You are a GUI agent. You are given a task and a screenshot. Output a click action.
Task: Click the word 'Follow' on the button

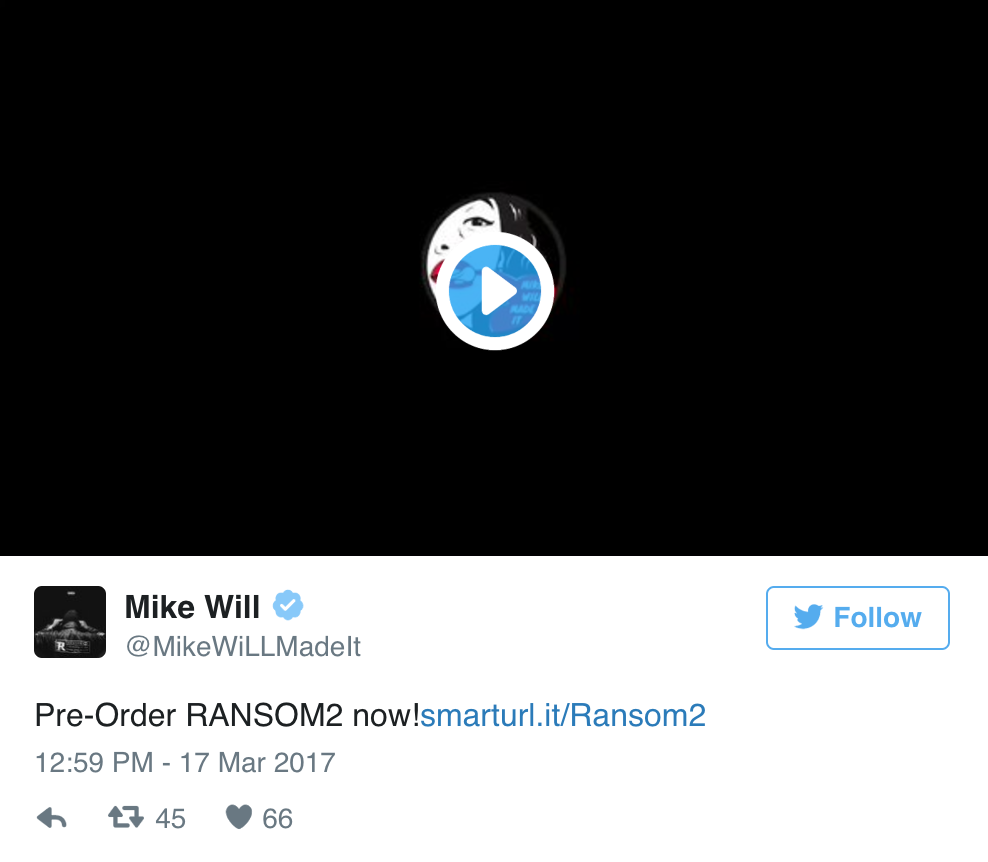(877, 618)
